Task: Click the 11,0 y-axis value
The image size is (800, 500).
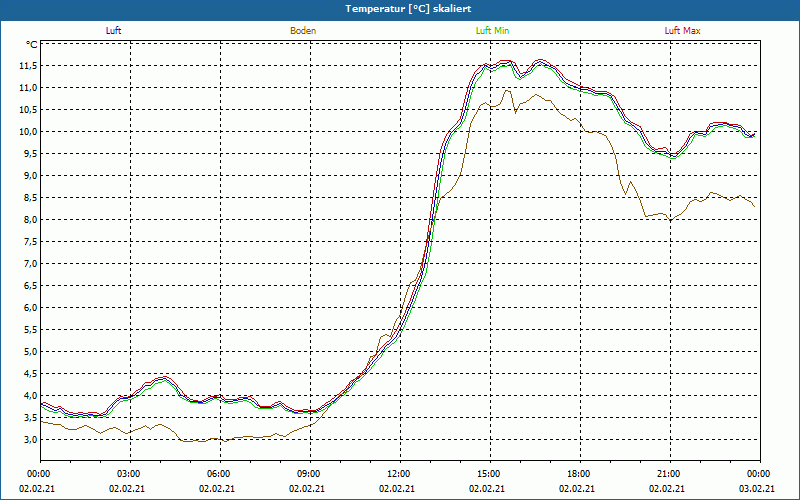Action: (x=28, y=88)
